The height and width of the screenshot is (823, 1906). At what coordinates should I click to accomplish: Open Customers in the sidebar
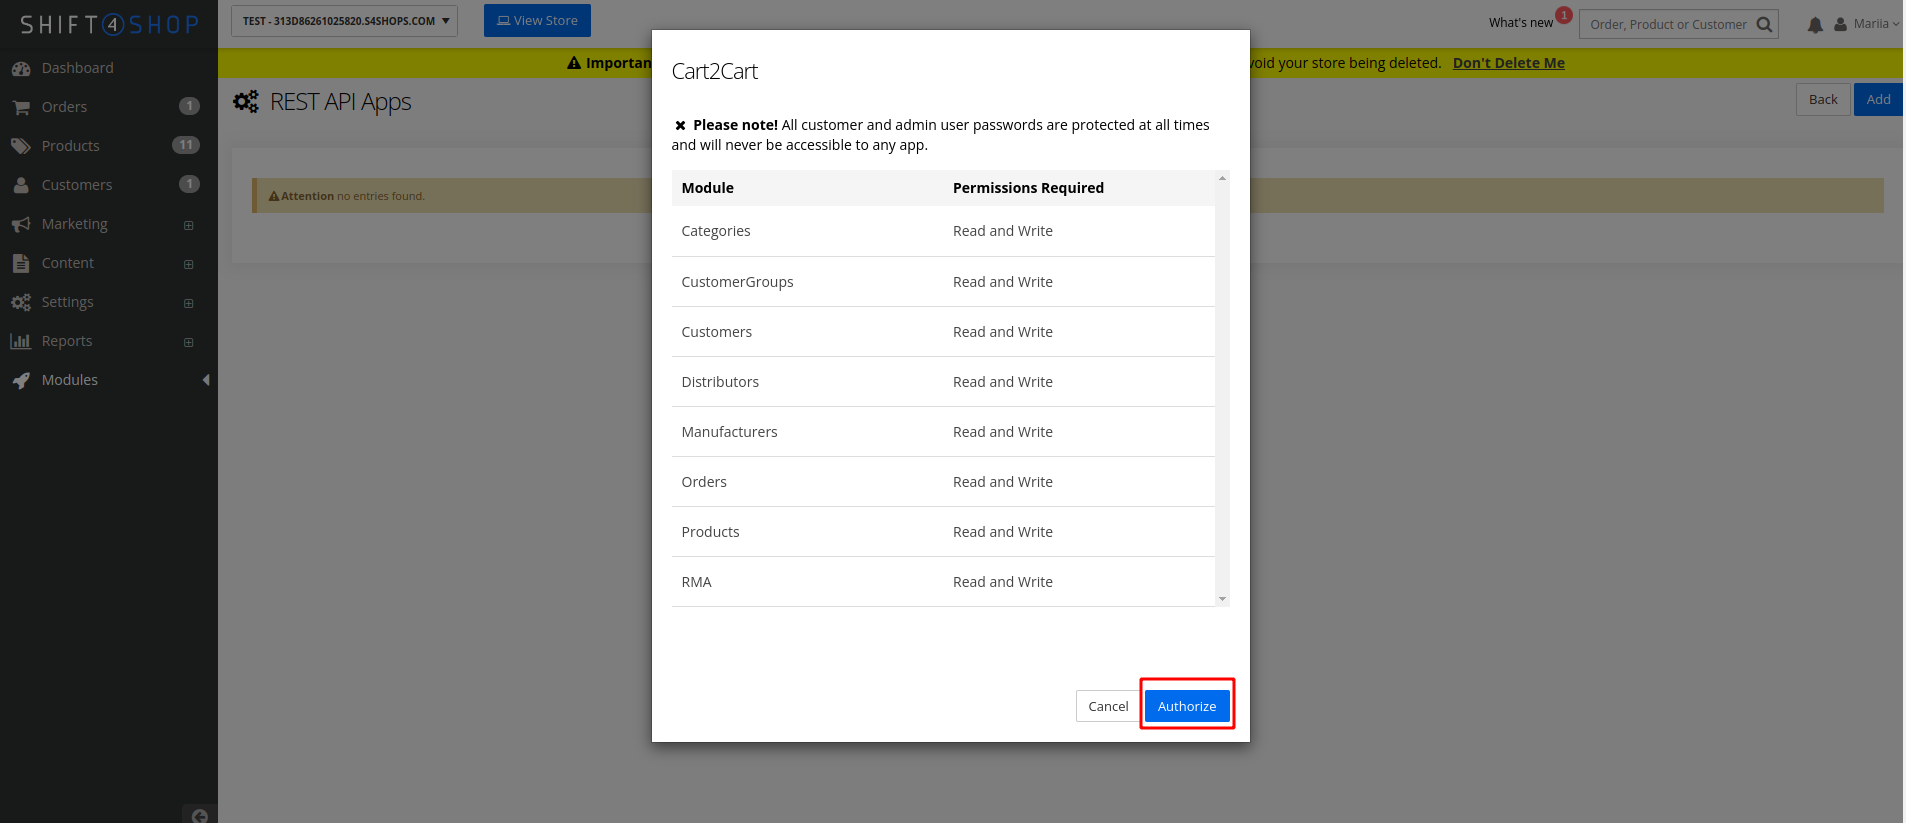(77, 185)
